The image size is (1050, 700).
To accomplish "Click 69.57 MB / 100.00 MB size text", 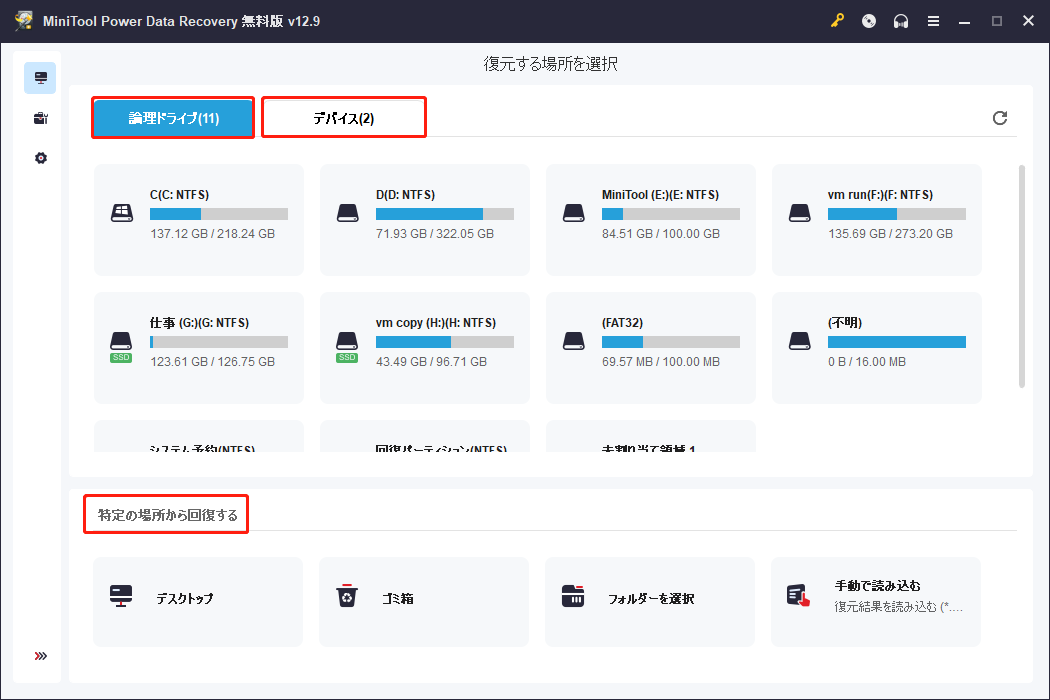I will point(661,362).
